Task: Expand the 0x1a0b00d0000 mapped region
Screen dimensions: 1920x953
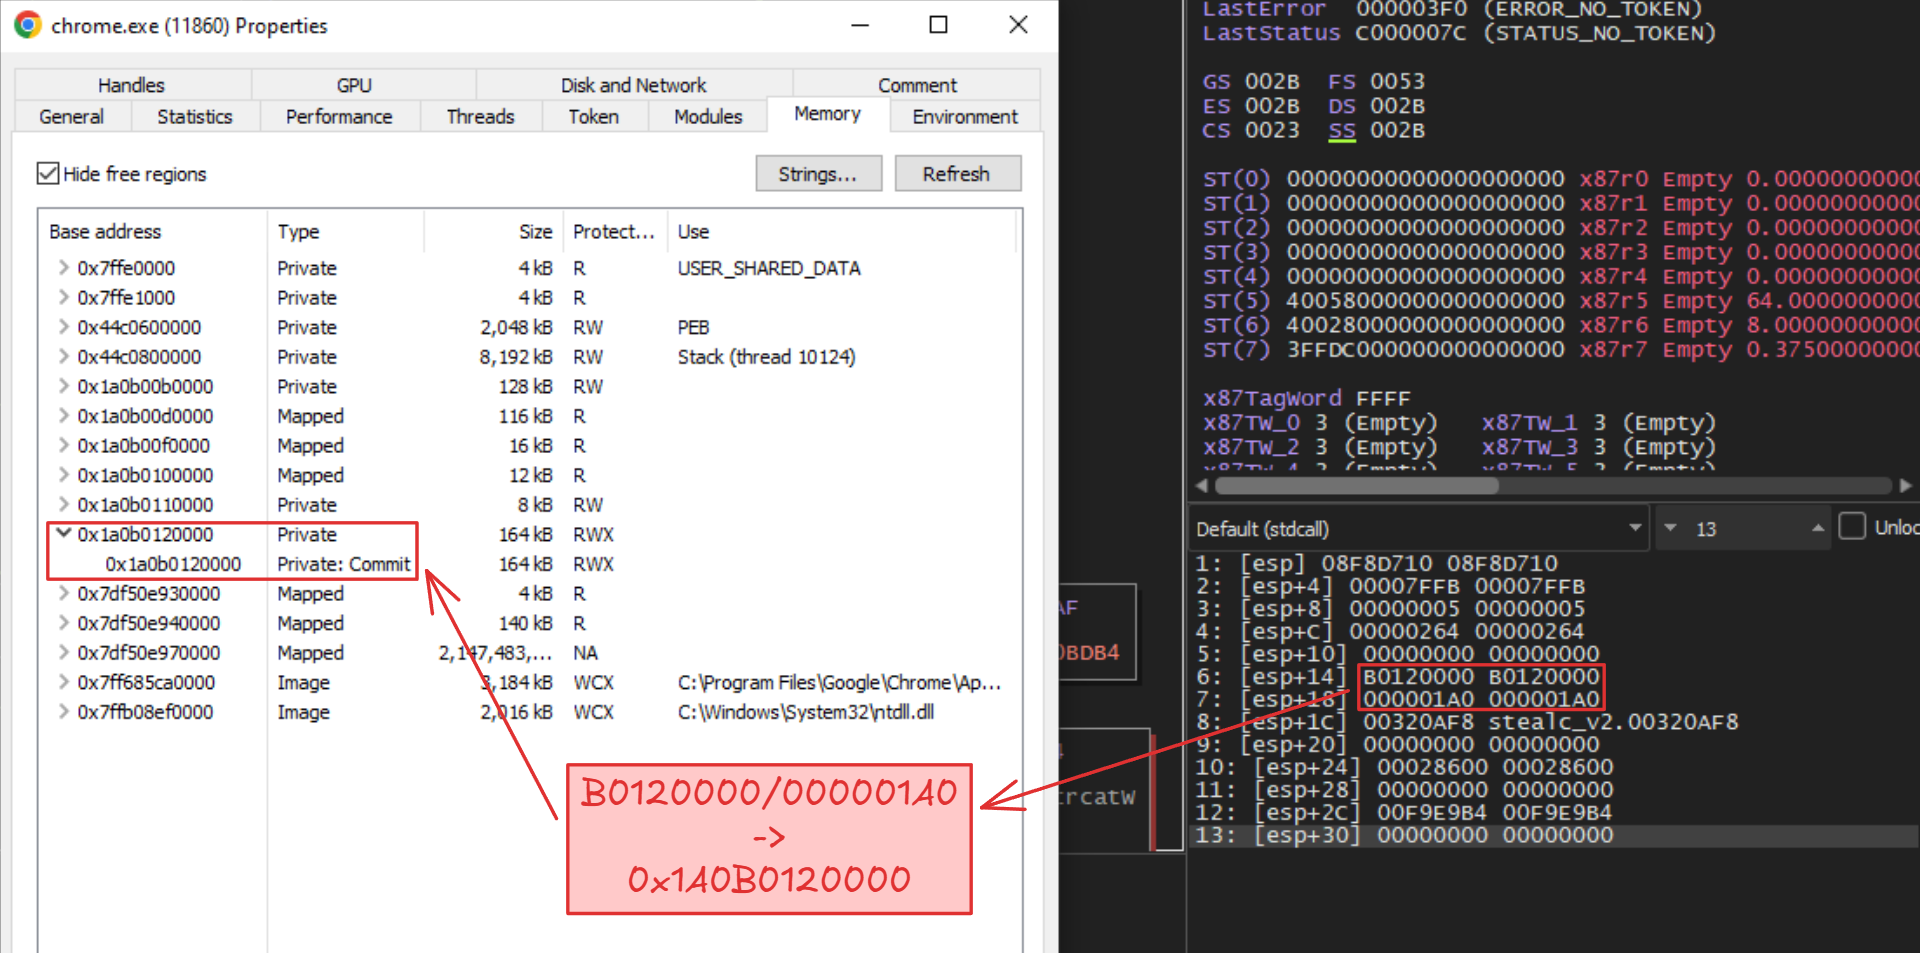Action: [63, 415]
